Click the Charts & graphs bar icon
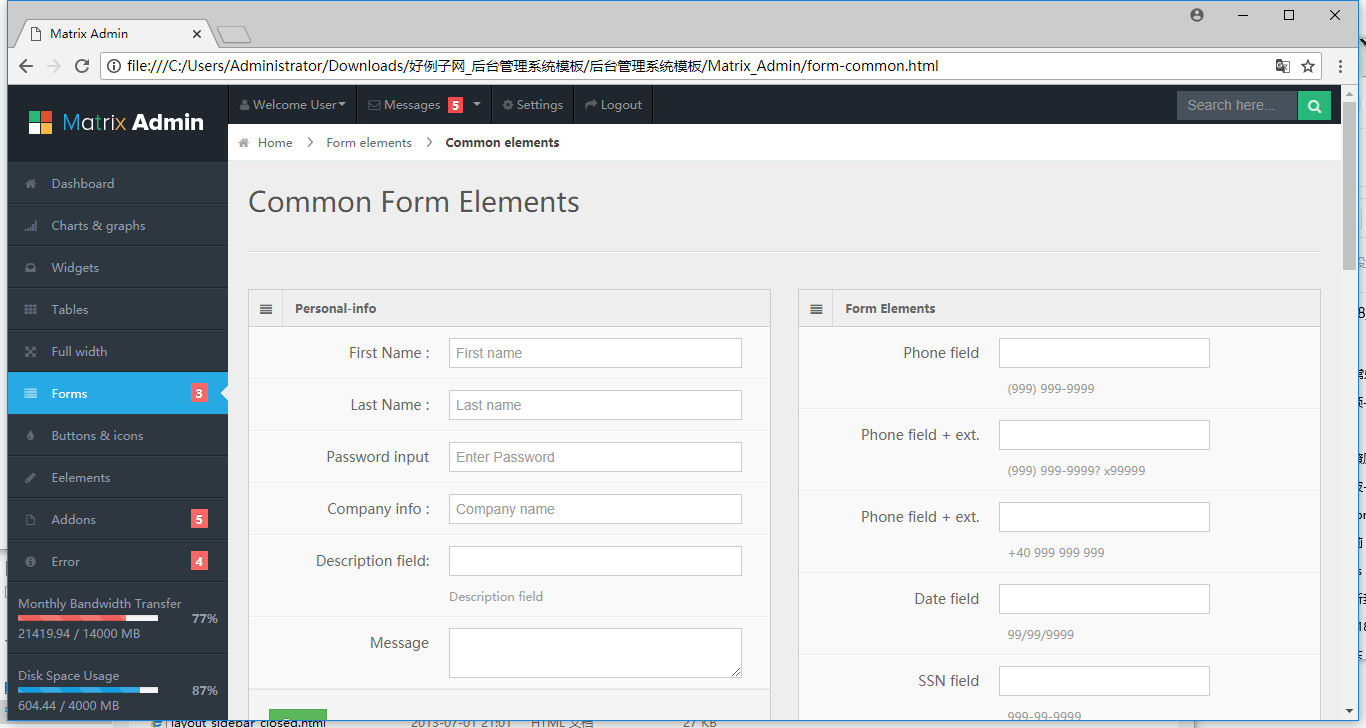 coord(30,226)
